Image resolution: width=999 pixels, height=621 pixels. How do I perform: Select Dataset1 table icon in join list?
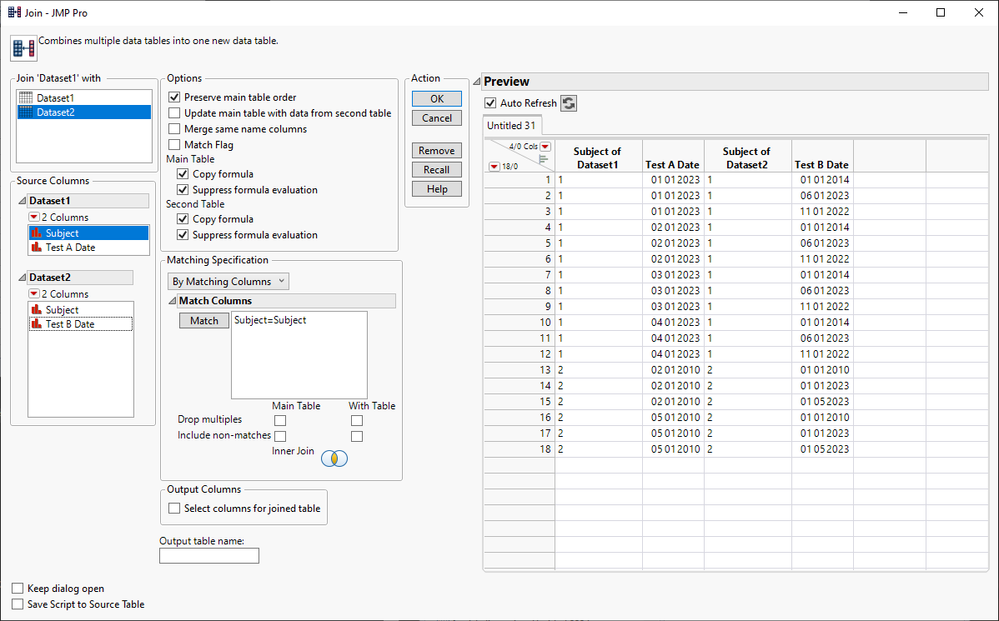26,98
